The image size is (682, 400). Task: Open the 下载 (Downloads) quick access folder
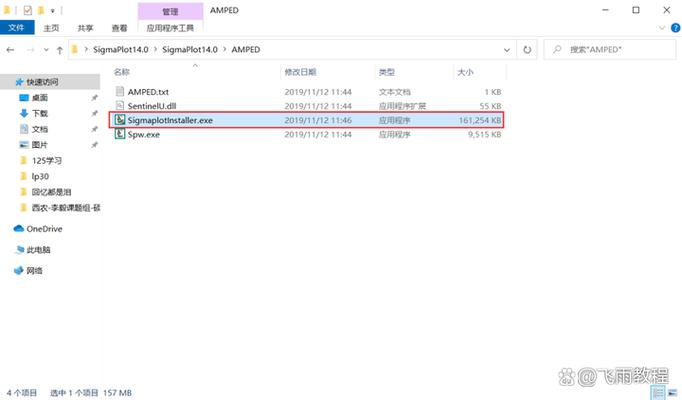tap(39, 113)
